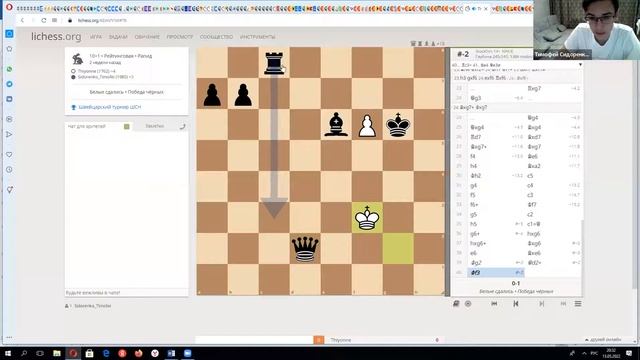Open the Zoom app in taskbar

click(x=187, y=353)
